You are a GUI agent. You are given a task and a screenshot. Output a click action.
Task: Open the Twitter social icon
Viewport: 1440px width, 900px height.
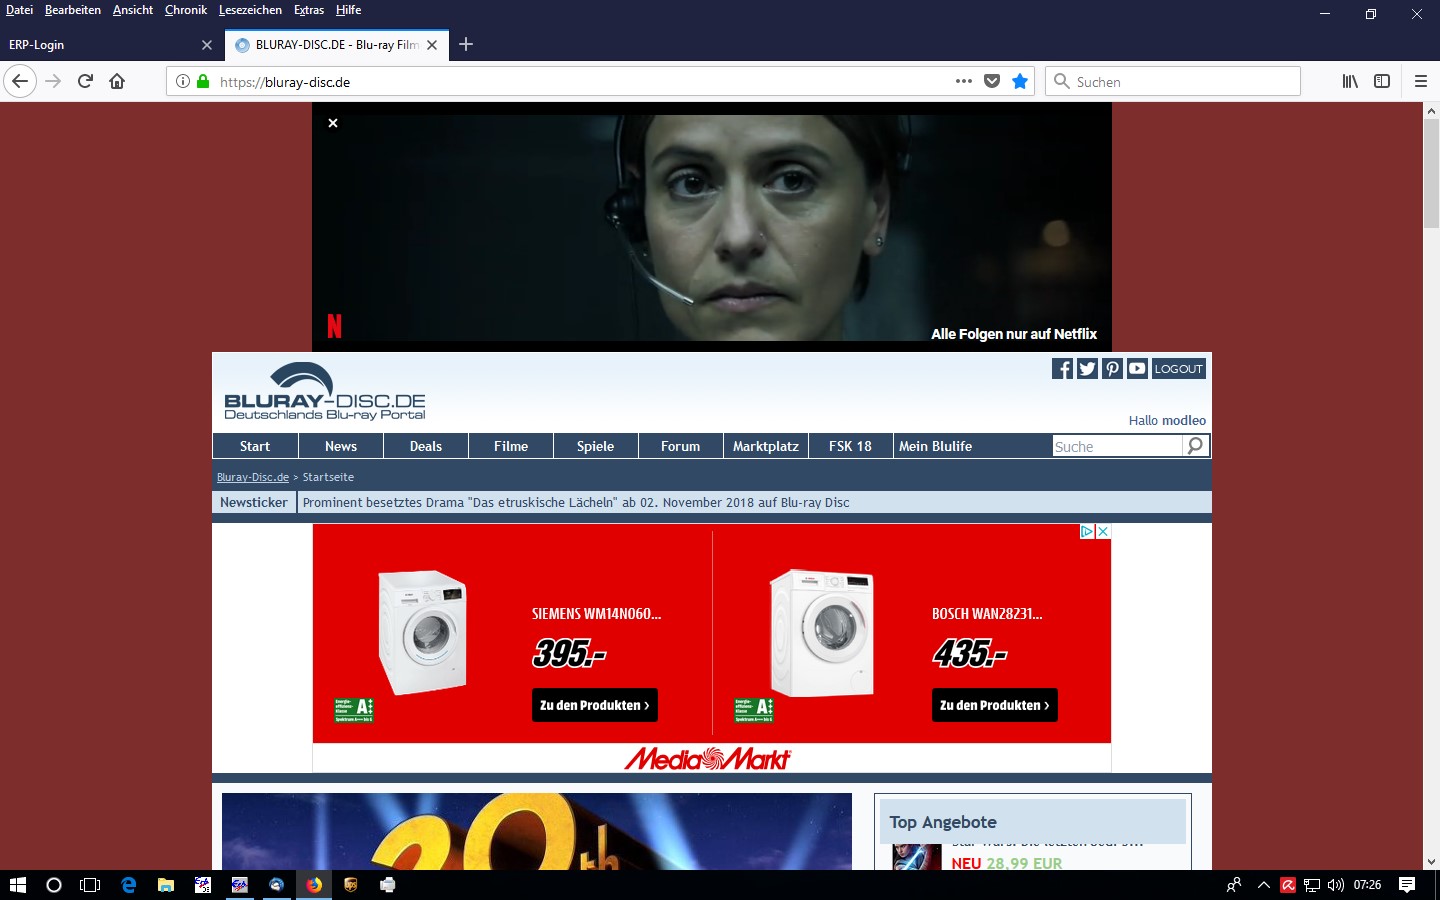click(x=1087, y=369)
